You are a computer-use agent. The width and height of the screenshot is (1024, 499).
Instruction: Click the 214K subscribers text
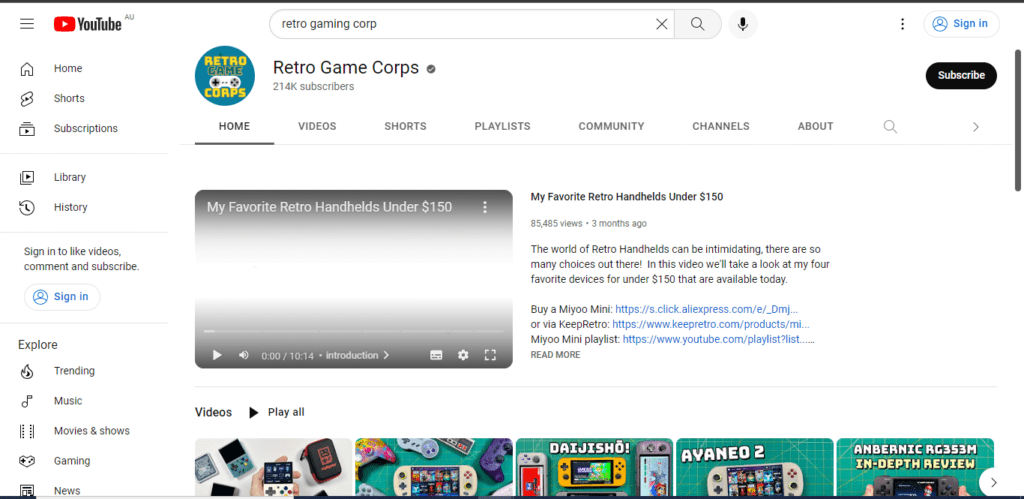(x=313, y=86)
